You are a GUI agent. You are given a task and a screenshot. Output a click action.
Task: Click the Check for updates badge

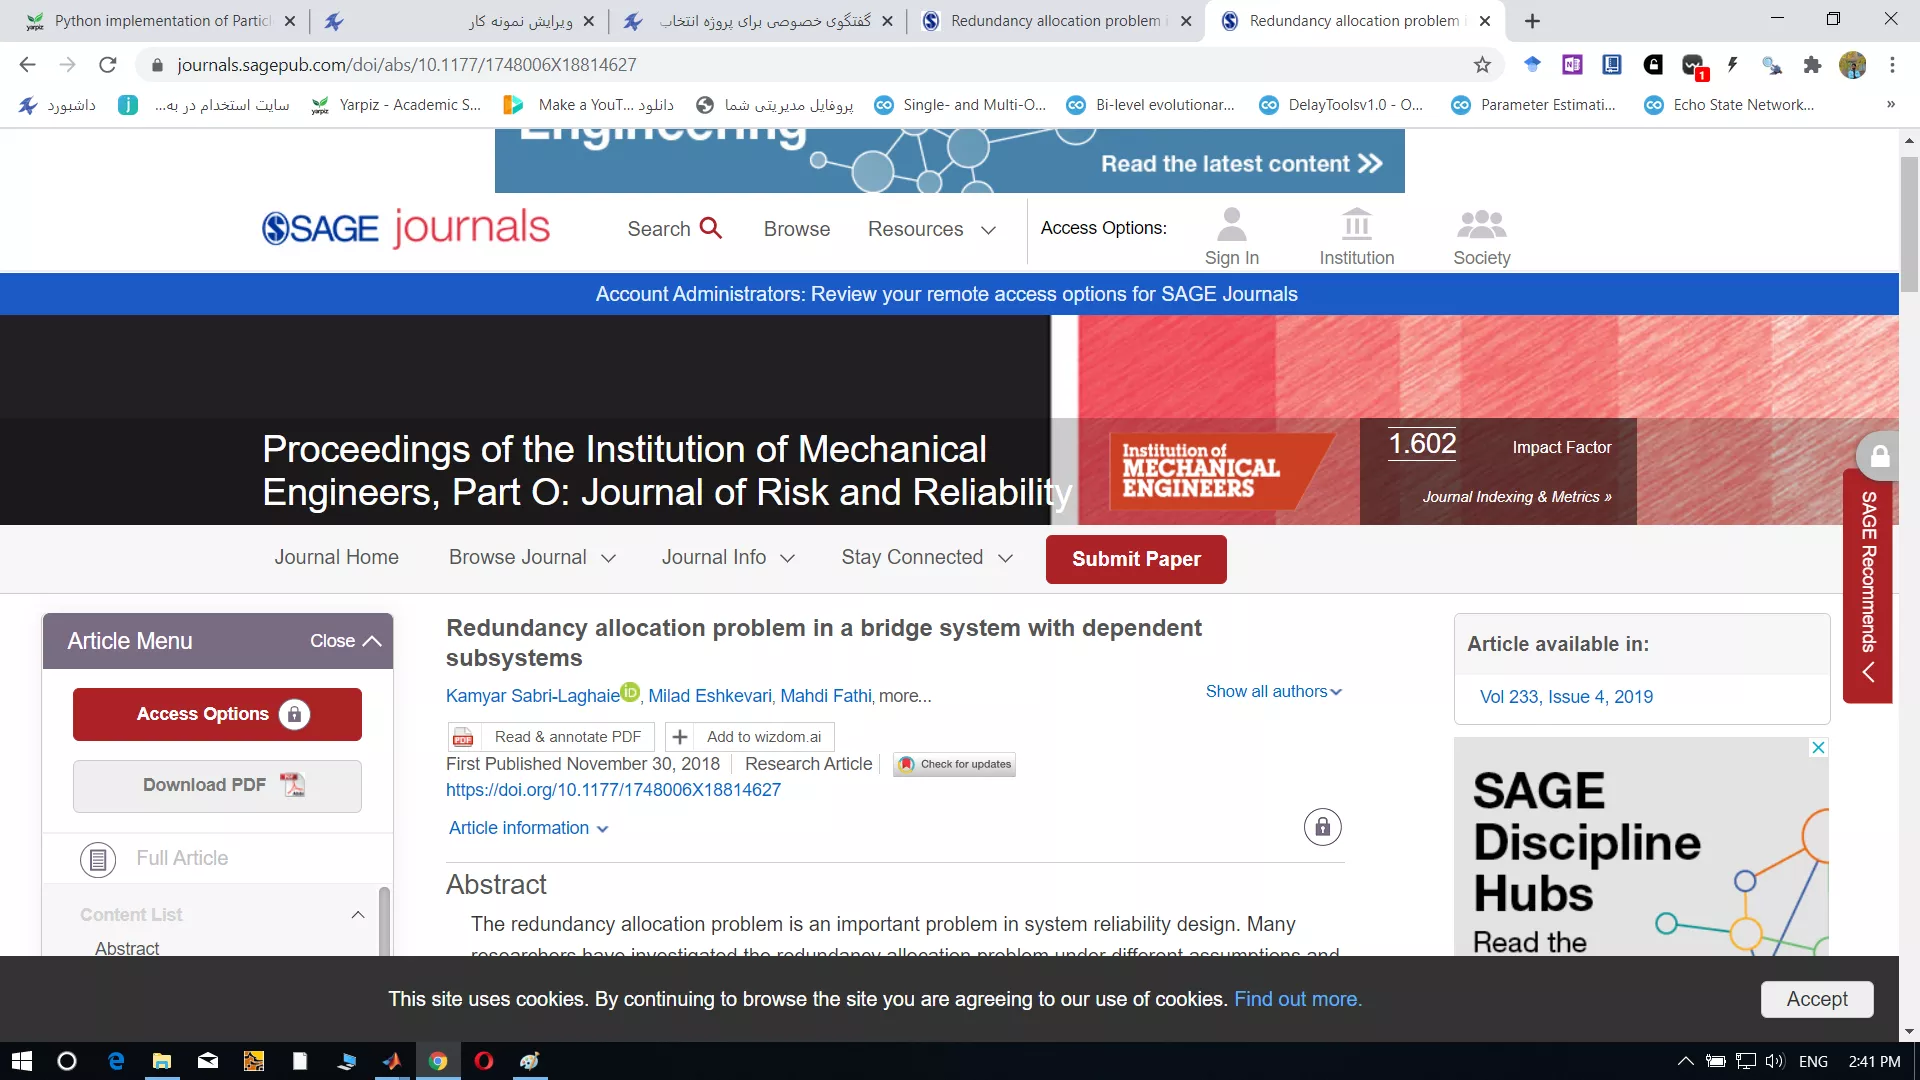click(x=954, y=764)
